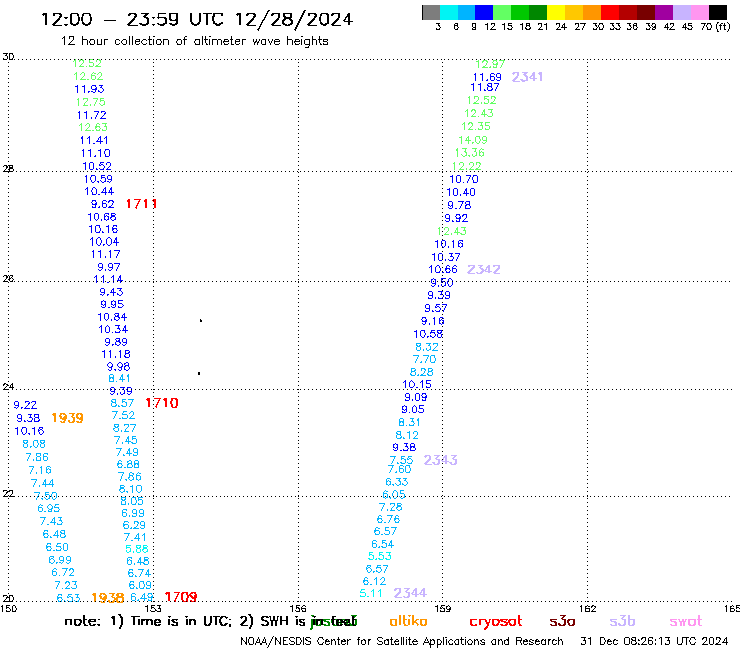Click the gray swatch in the wave-height legend
Viewport: 740px width, 650px height.
(x=431, y=12)
